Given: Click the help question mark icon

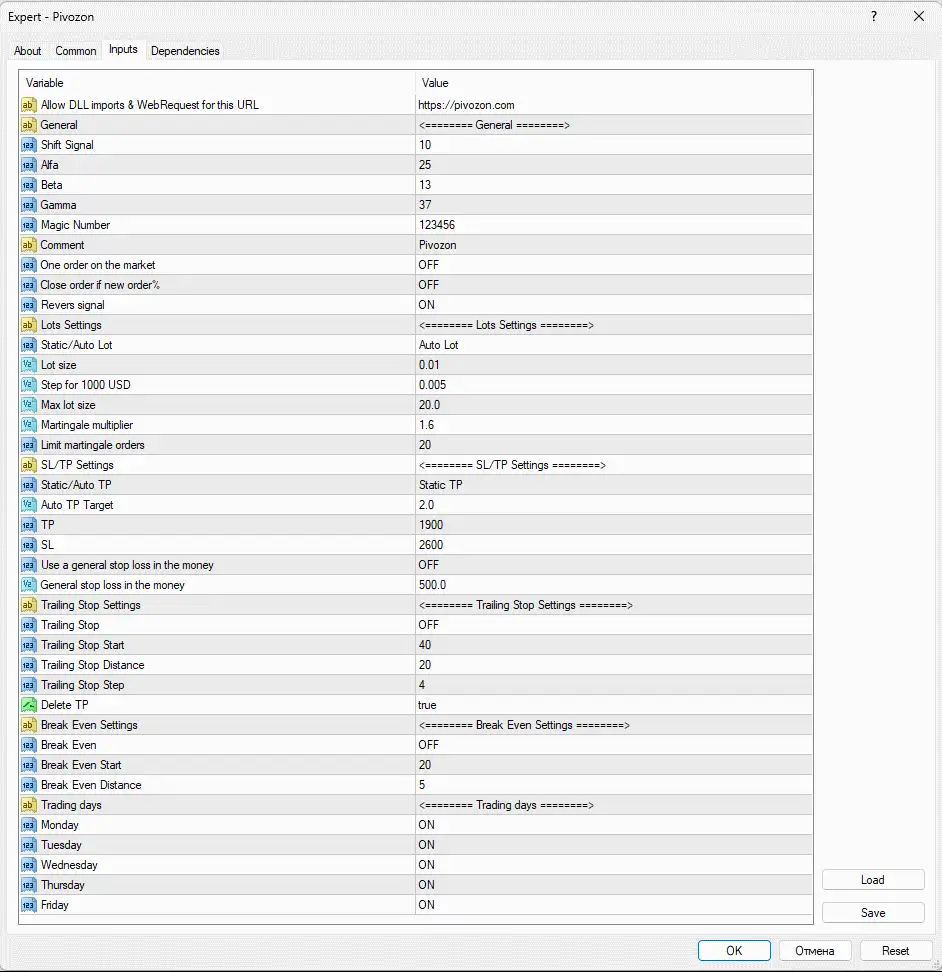Looking at the screenshot, I should [873, 17].
